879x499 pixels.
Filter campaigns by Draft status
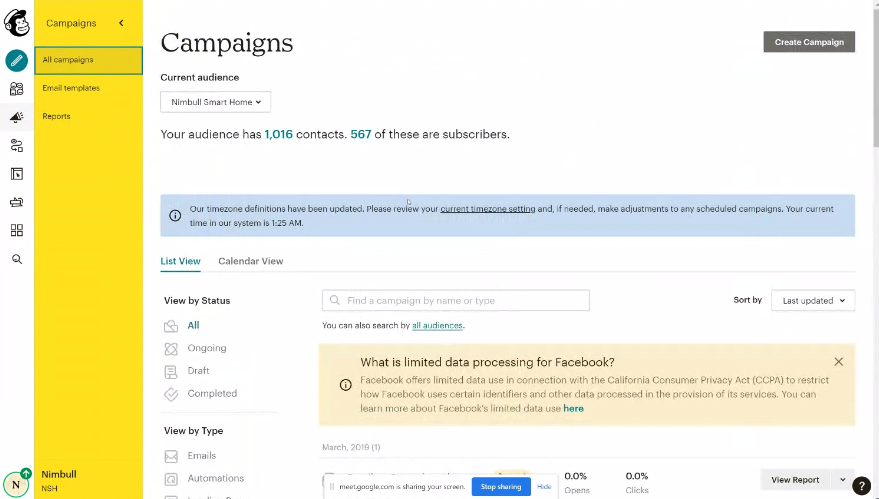pyautogui.click(x=198, y=371)
